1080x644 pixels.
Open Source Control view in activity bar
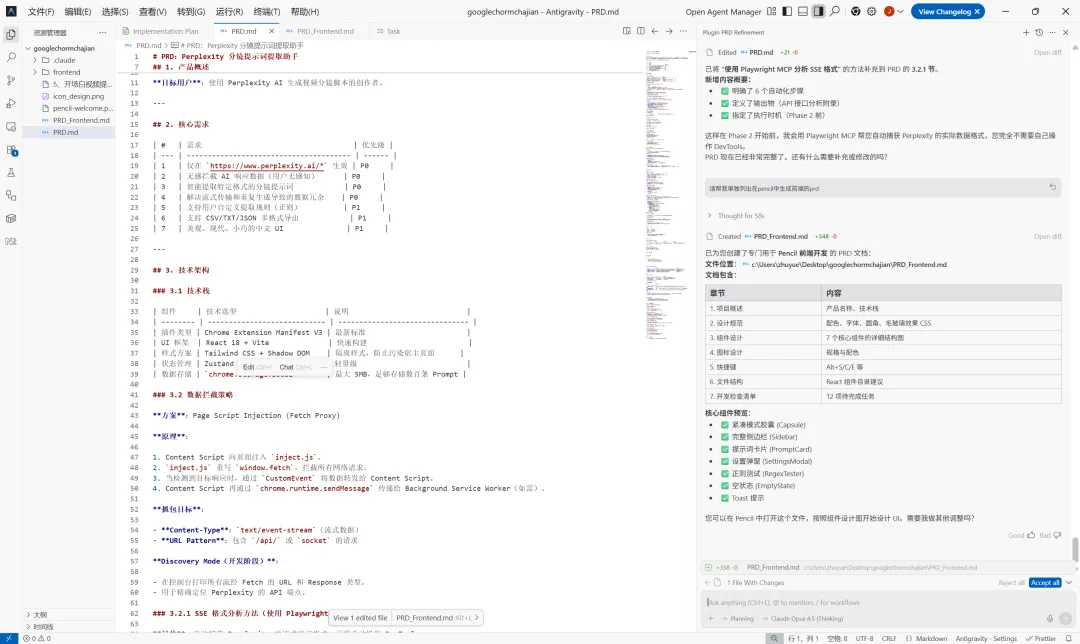pos(11,80)
